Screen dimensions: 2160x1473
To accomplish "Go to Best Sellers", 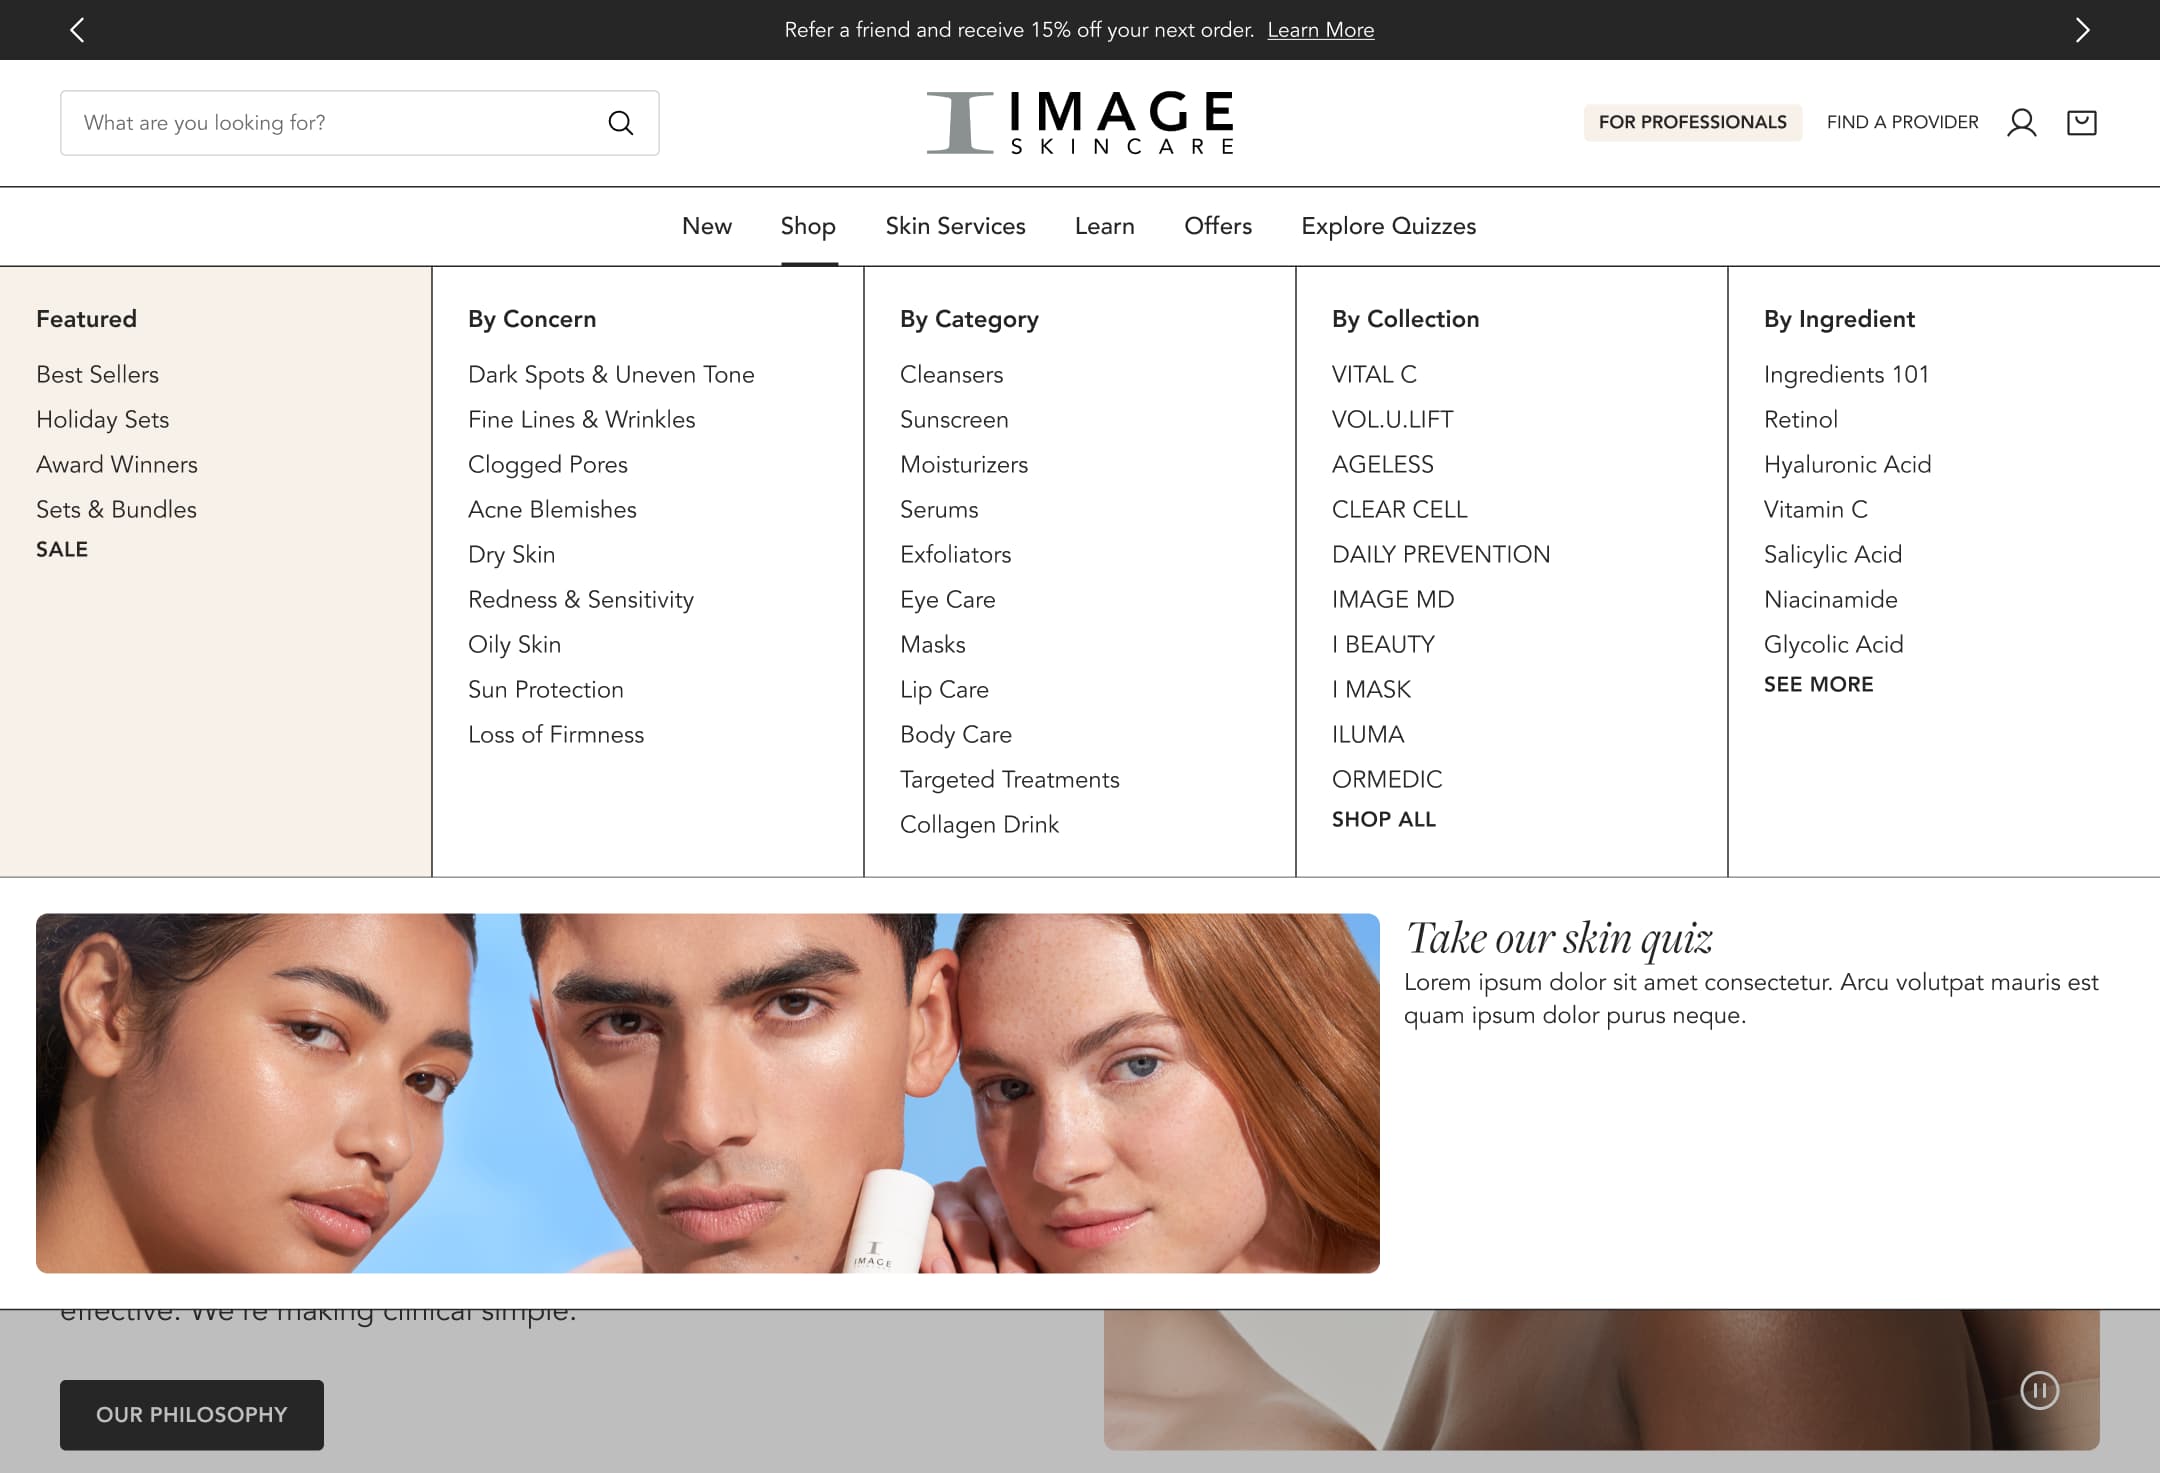I will click(x=97, y=374).
